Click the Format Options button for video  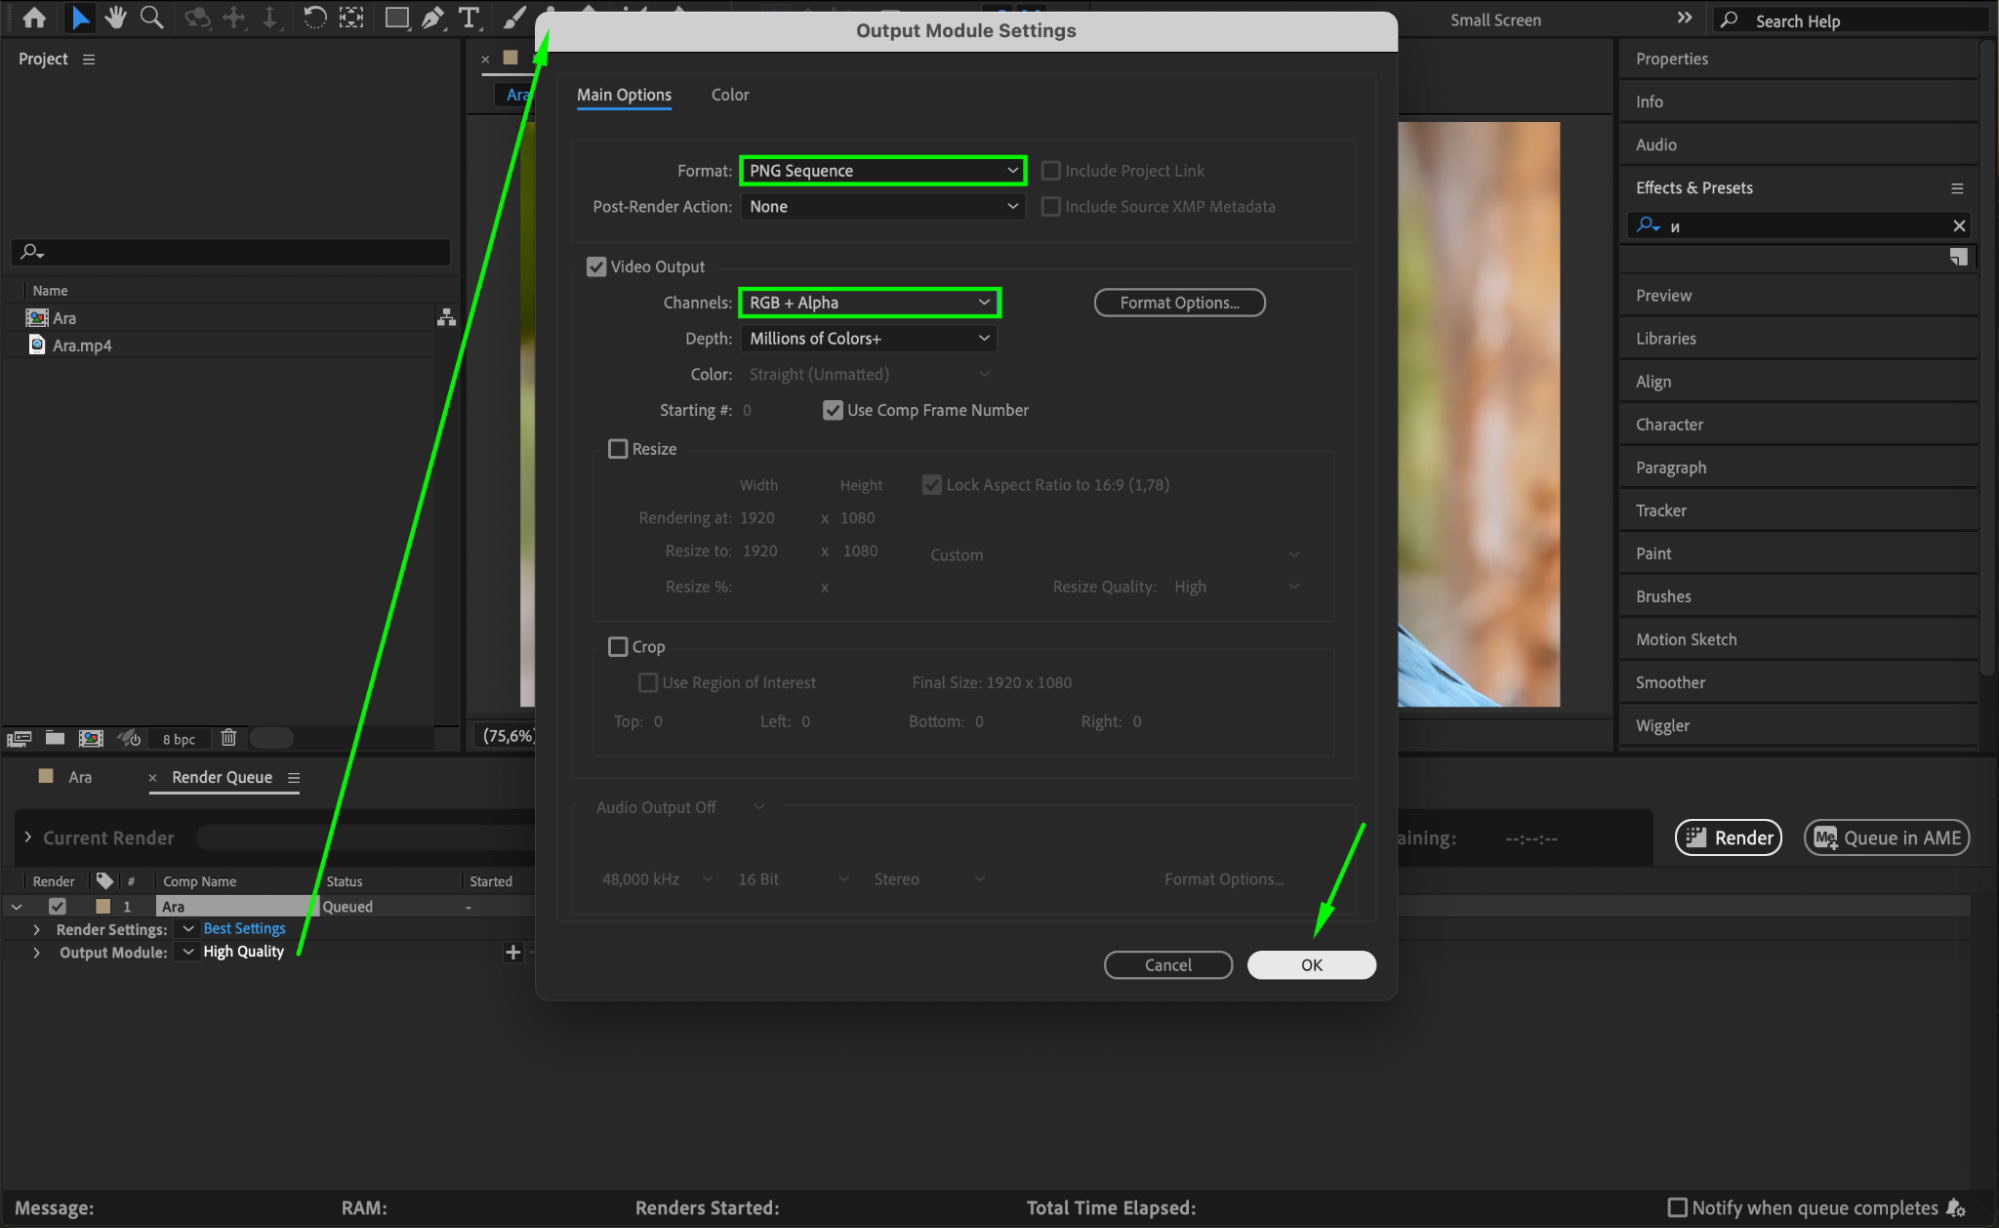coord(1179,303)
